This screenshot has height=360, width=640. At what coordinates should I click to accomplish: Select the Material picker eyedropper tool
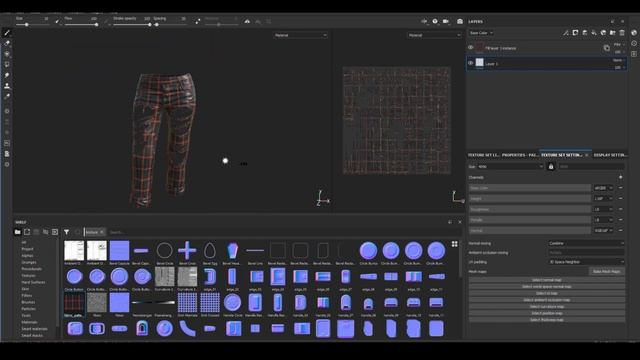pos(7,96)
